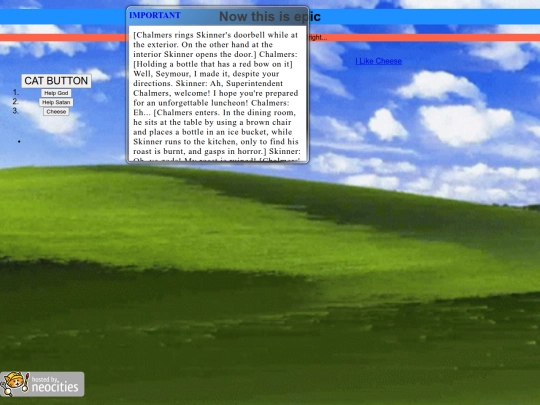Open the I Like Cheese link

click(x=378, y=61)
